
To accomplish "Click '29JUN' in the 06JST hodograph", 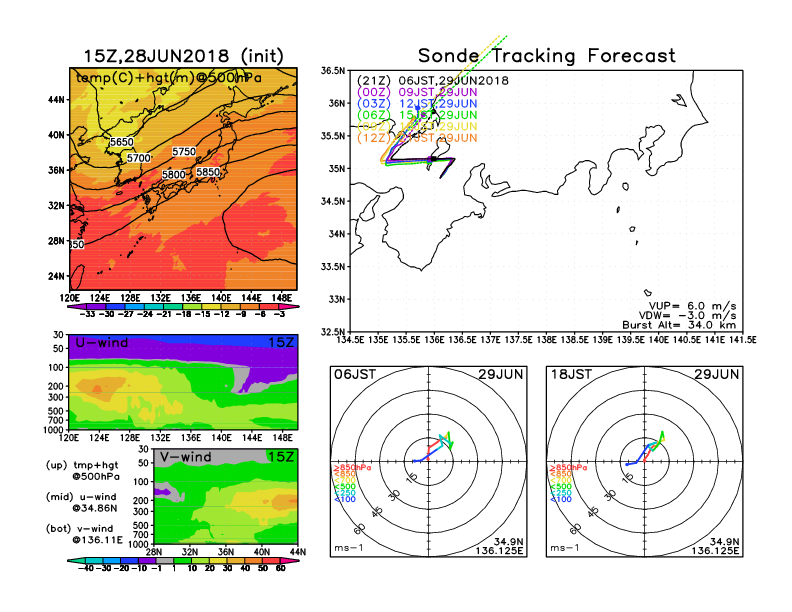I will click(501, 374).
